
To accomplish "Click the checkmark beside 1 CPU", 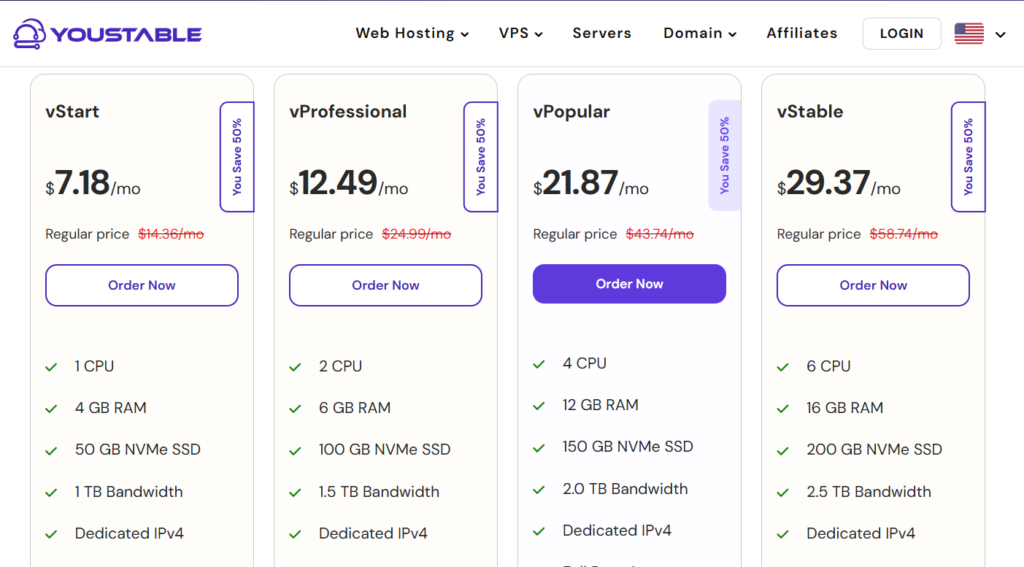I will tap(51, 367).
